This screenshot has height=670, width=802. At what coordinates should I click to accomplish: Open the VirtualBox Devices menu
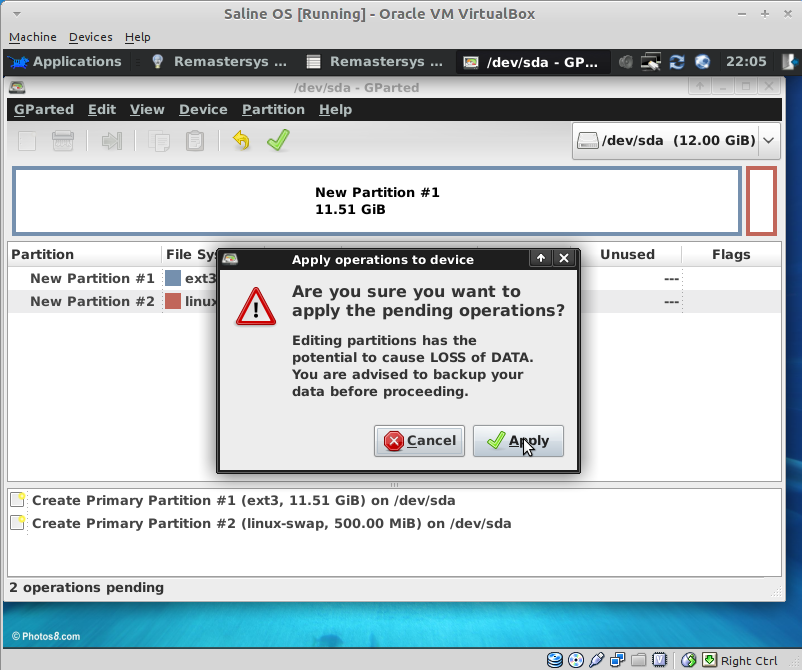91,37
